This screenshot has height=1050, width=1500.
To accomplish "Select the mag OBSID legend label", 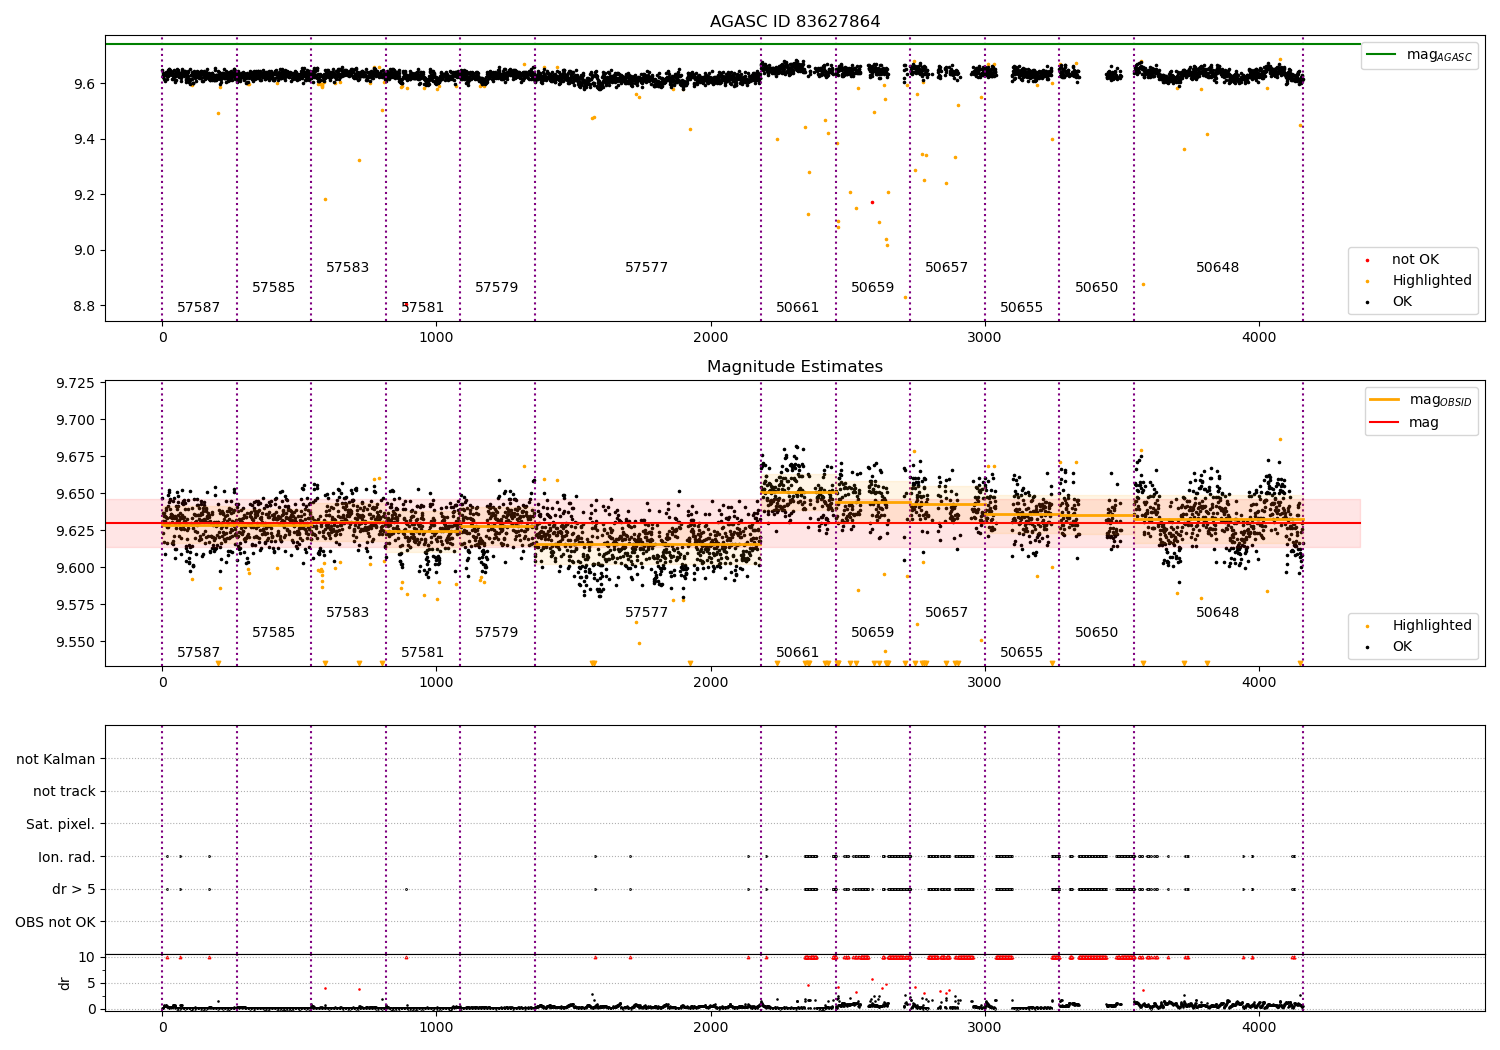I will [1440, 400].
